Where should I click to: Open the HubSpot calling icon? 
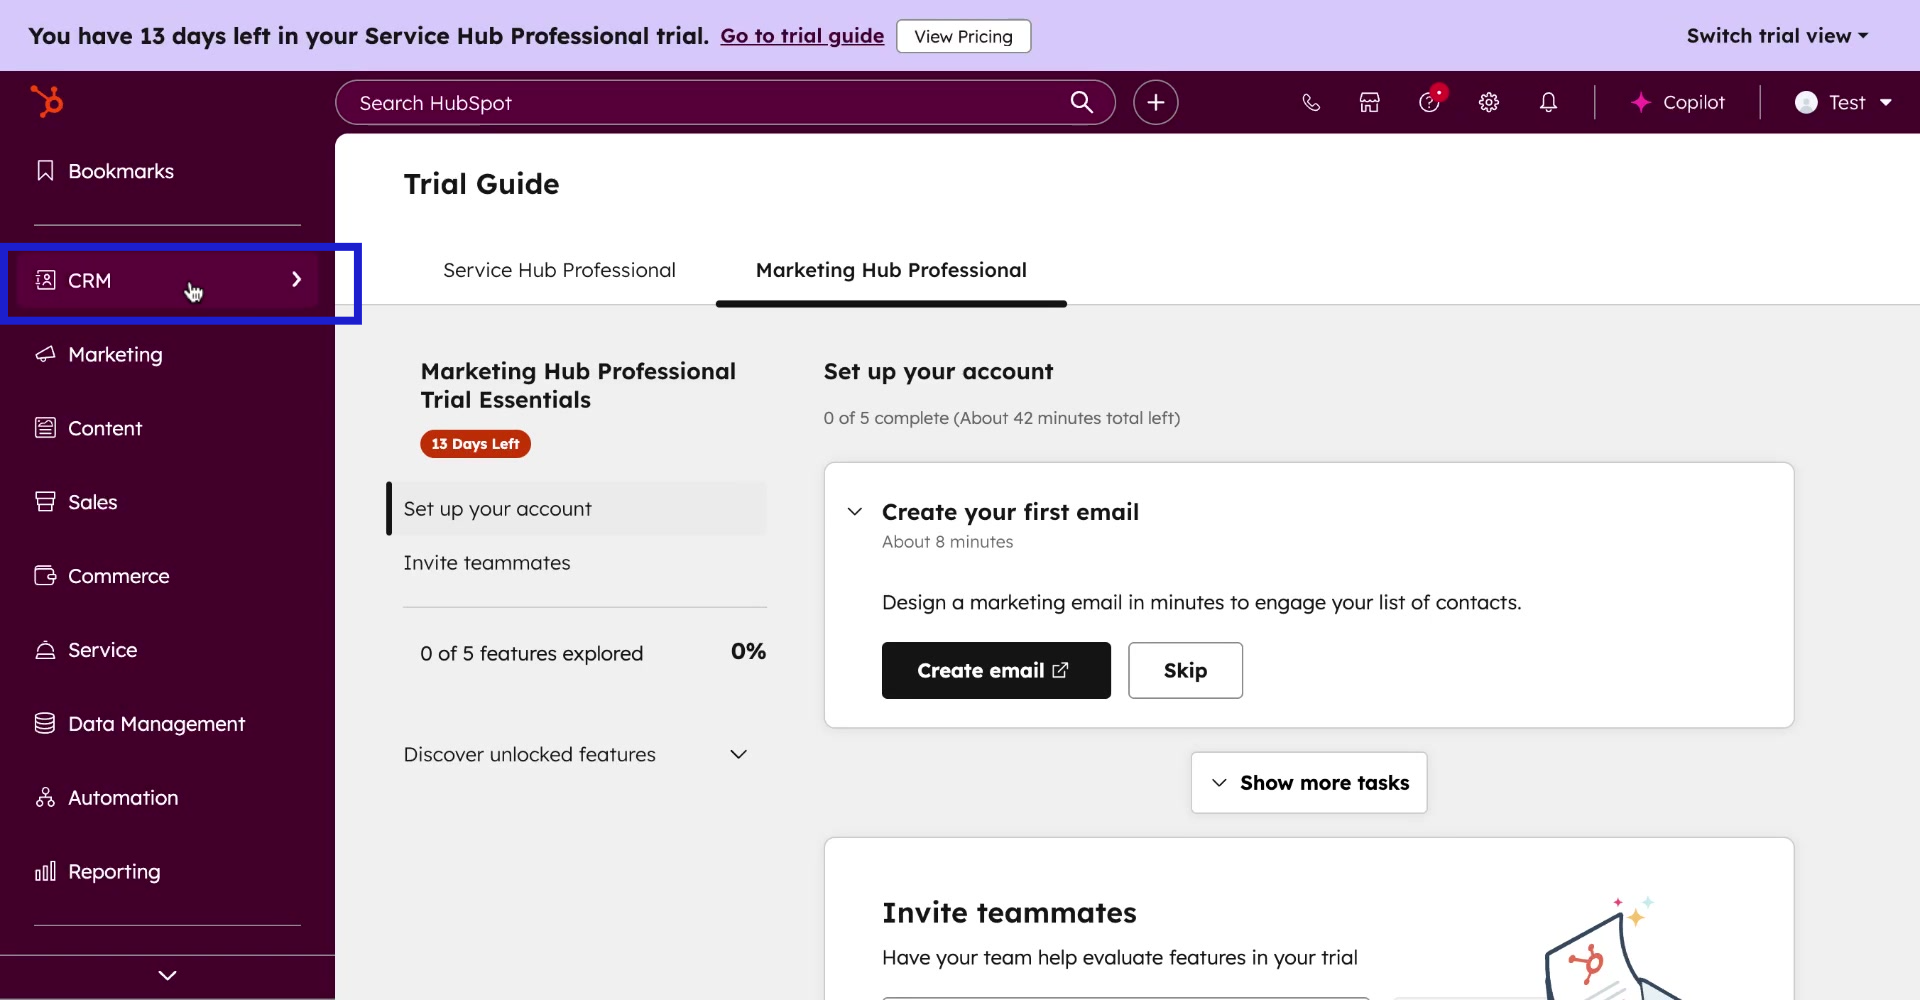tap(1311, 102)
